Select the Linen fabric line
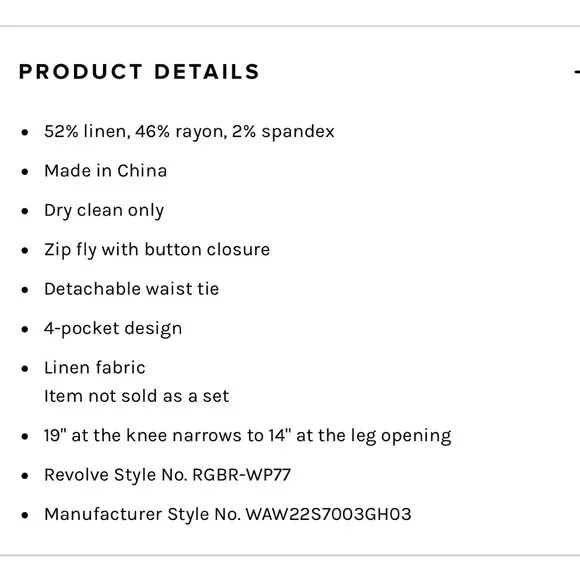This screenshot has height=580, width=580. (94, 368)
